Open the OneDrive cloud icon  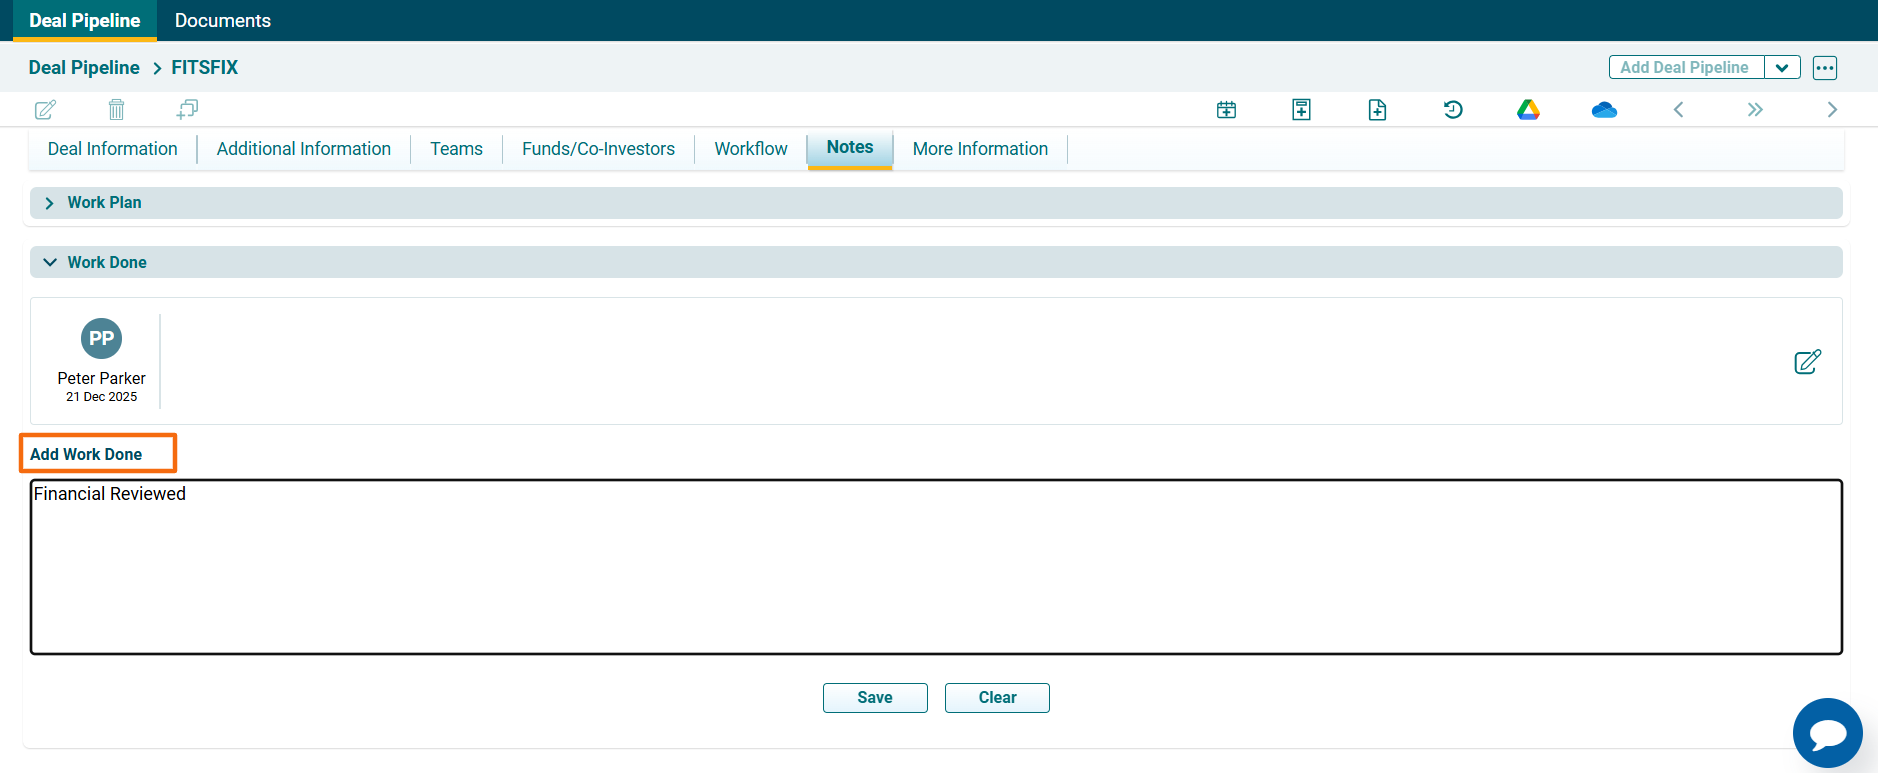1604,110
